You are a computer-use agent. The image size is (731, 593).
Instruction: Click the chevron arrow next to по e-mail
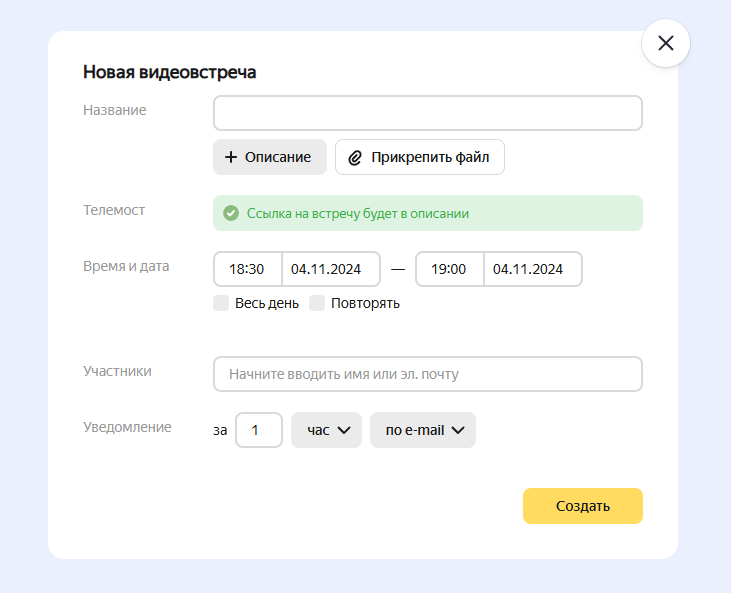[458, 430]
